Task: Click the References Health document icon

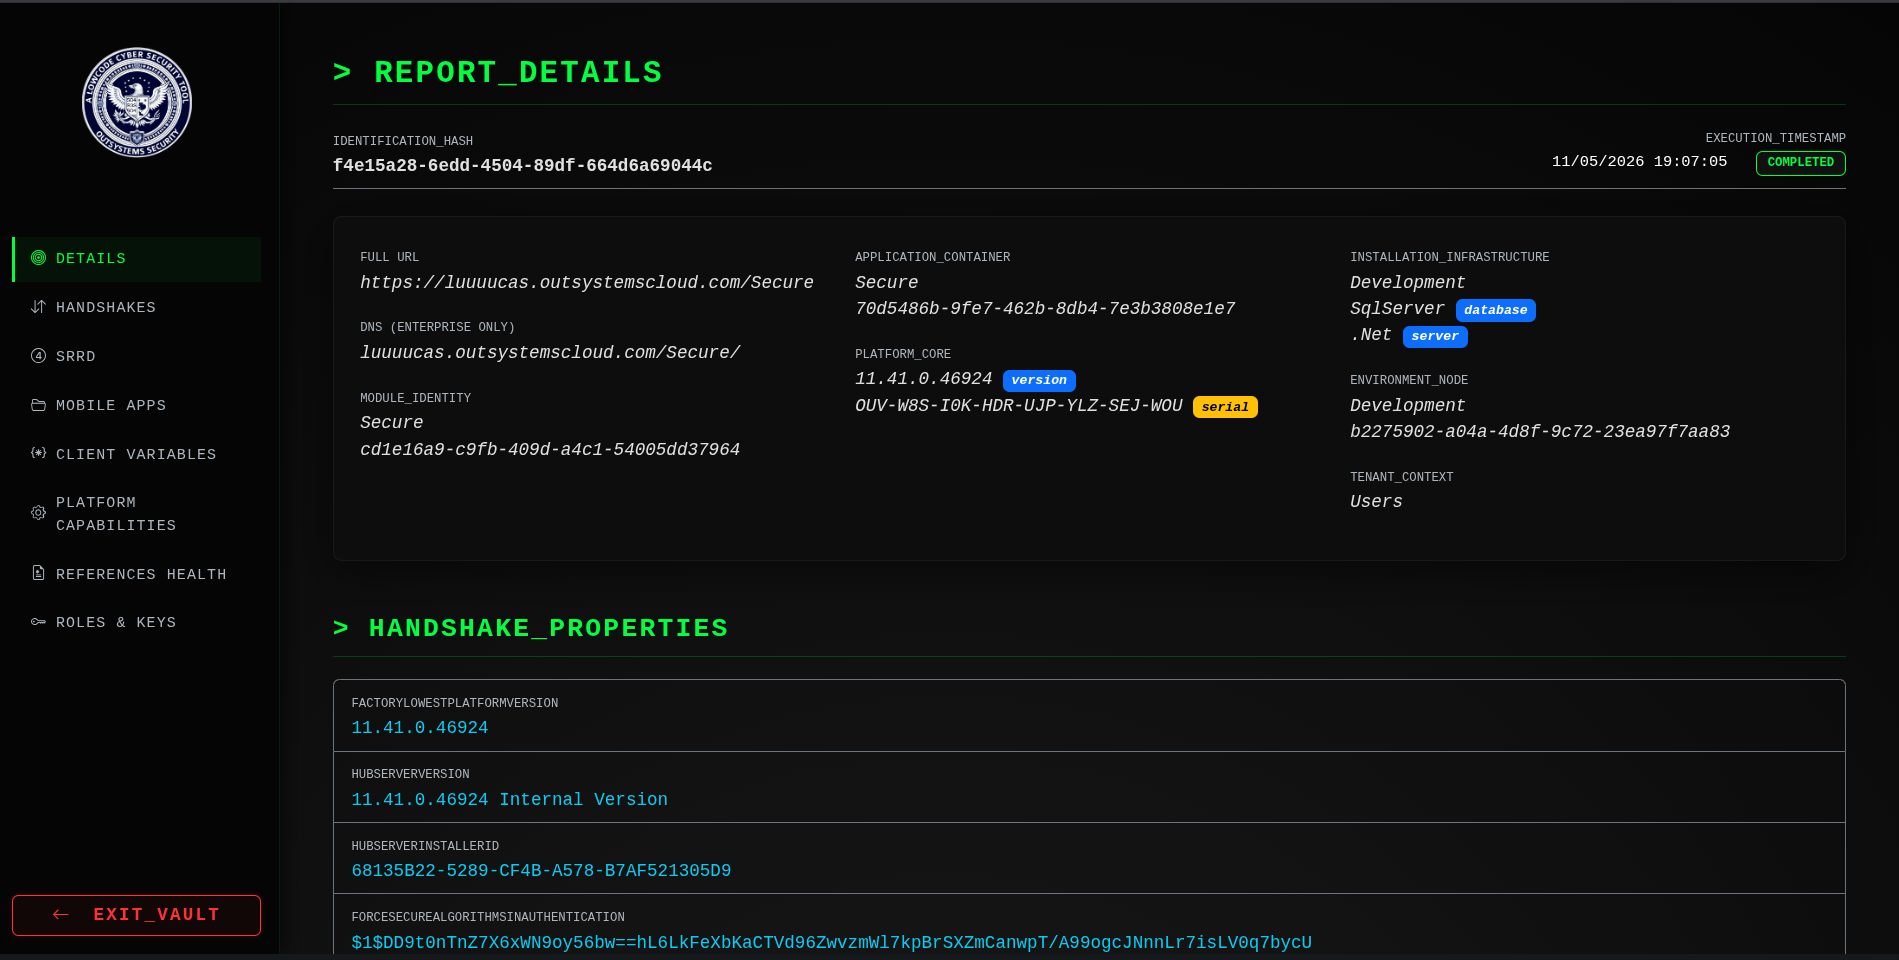Action: coord(38,573)
